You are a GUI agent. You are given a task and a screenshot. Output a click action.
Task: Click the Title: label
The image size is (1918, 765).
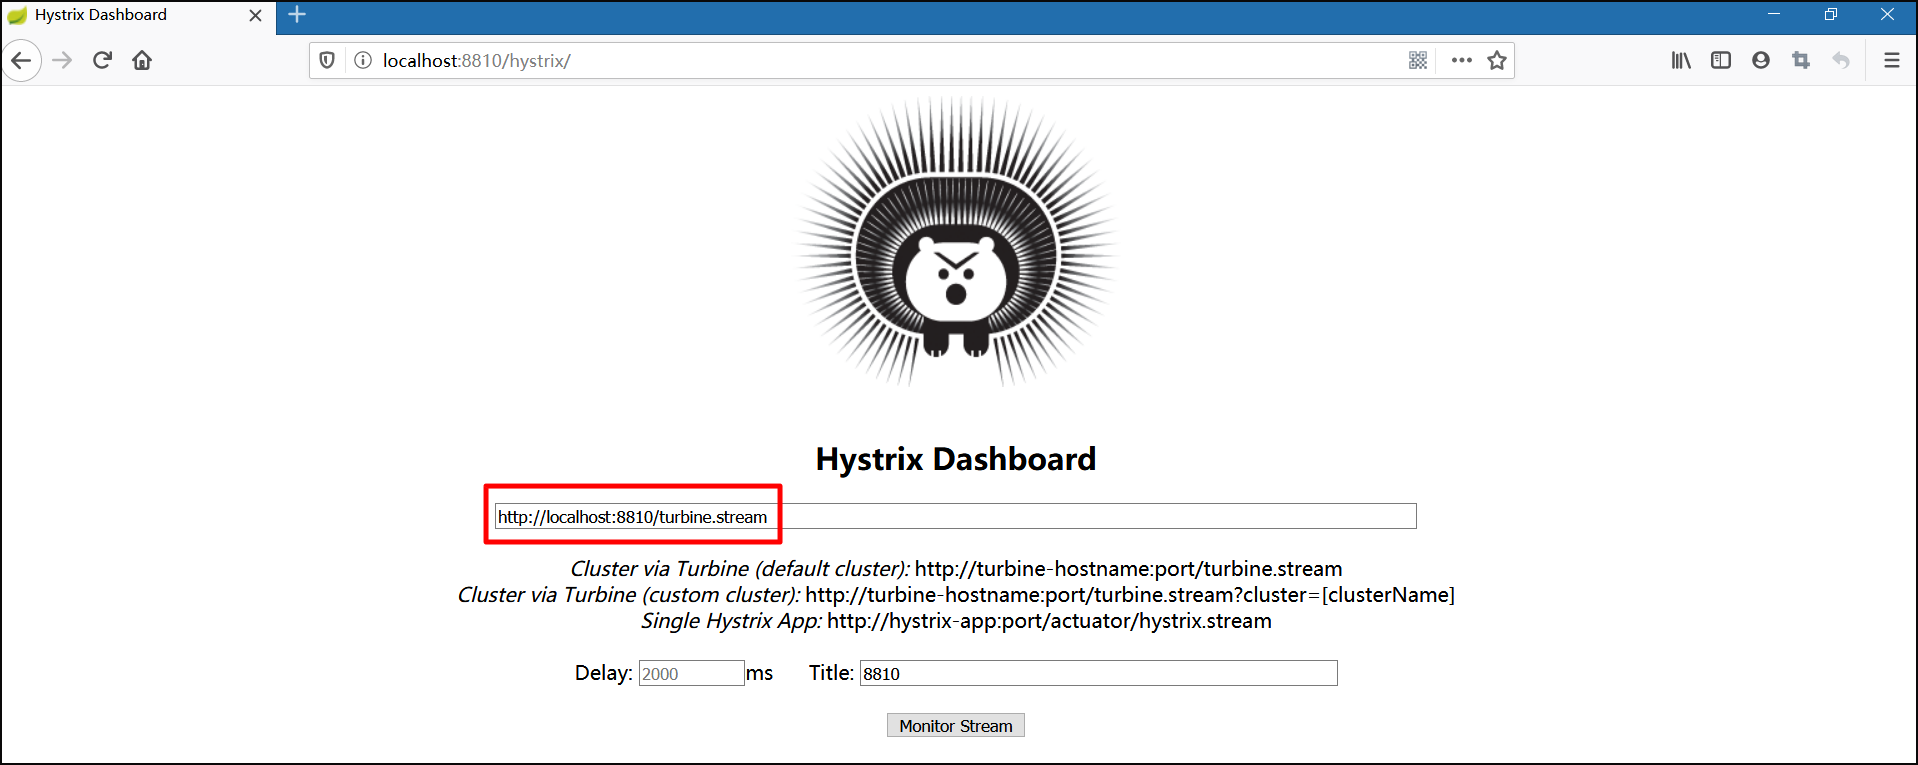point(831,673)
